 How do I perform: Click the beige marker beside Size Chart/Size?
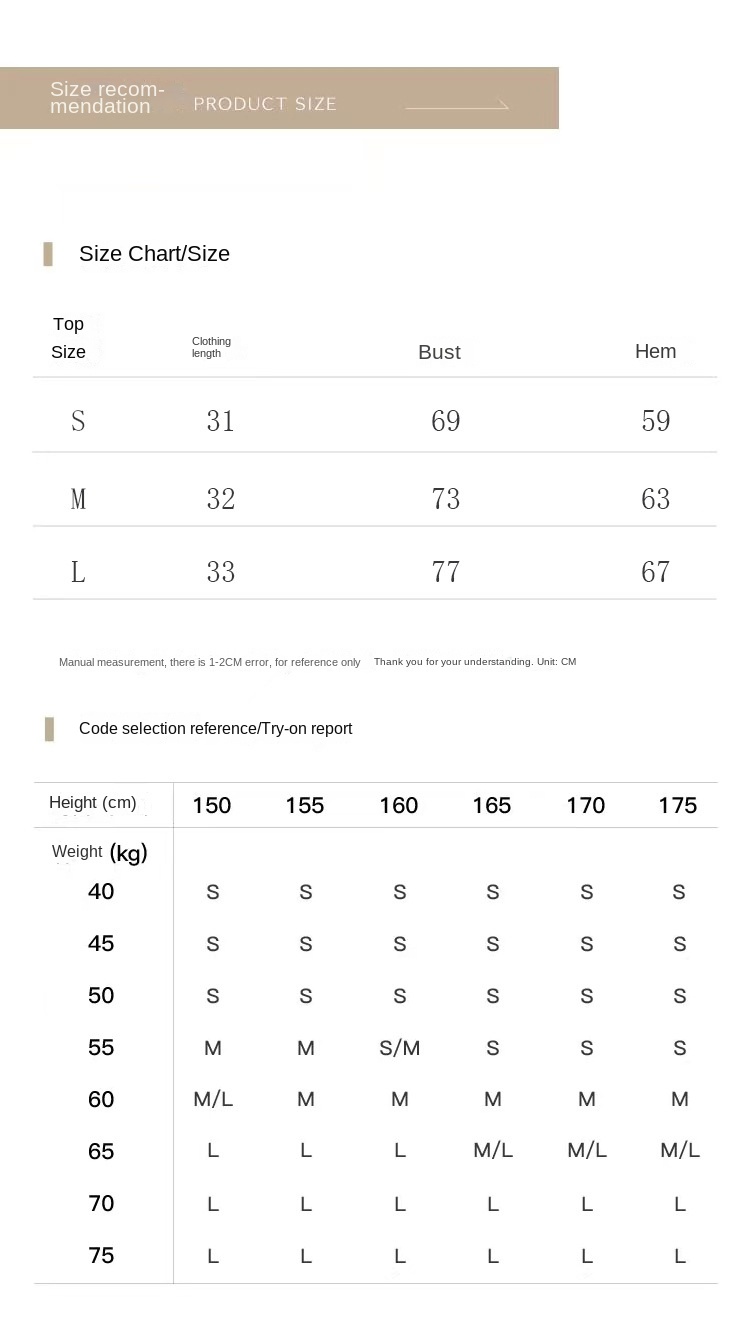click(x=48, y=254)
